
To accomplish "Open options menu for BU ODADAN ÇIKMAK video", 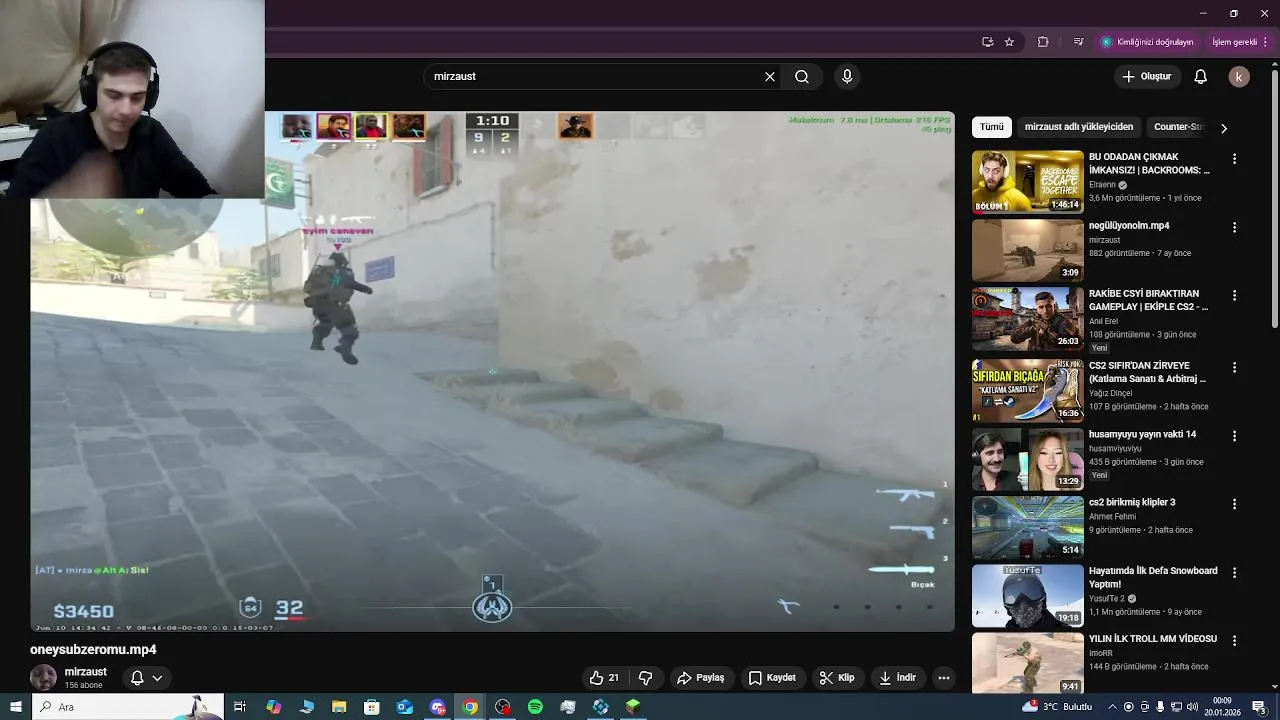I will click(x=1234, y=159).
